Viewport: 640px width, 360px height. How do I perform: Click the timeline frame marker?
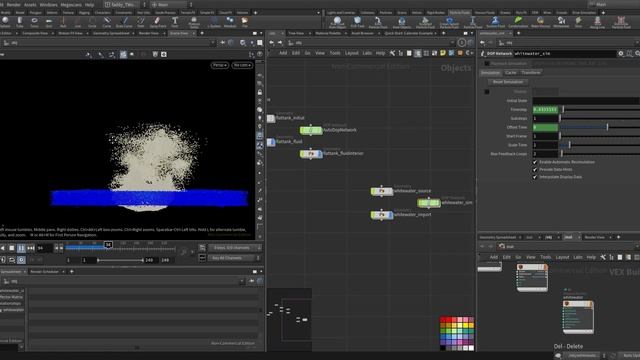click(108, 244)
